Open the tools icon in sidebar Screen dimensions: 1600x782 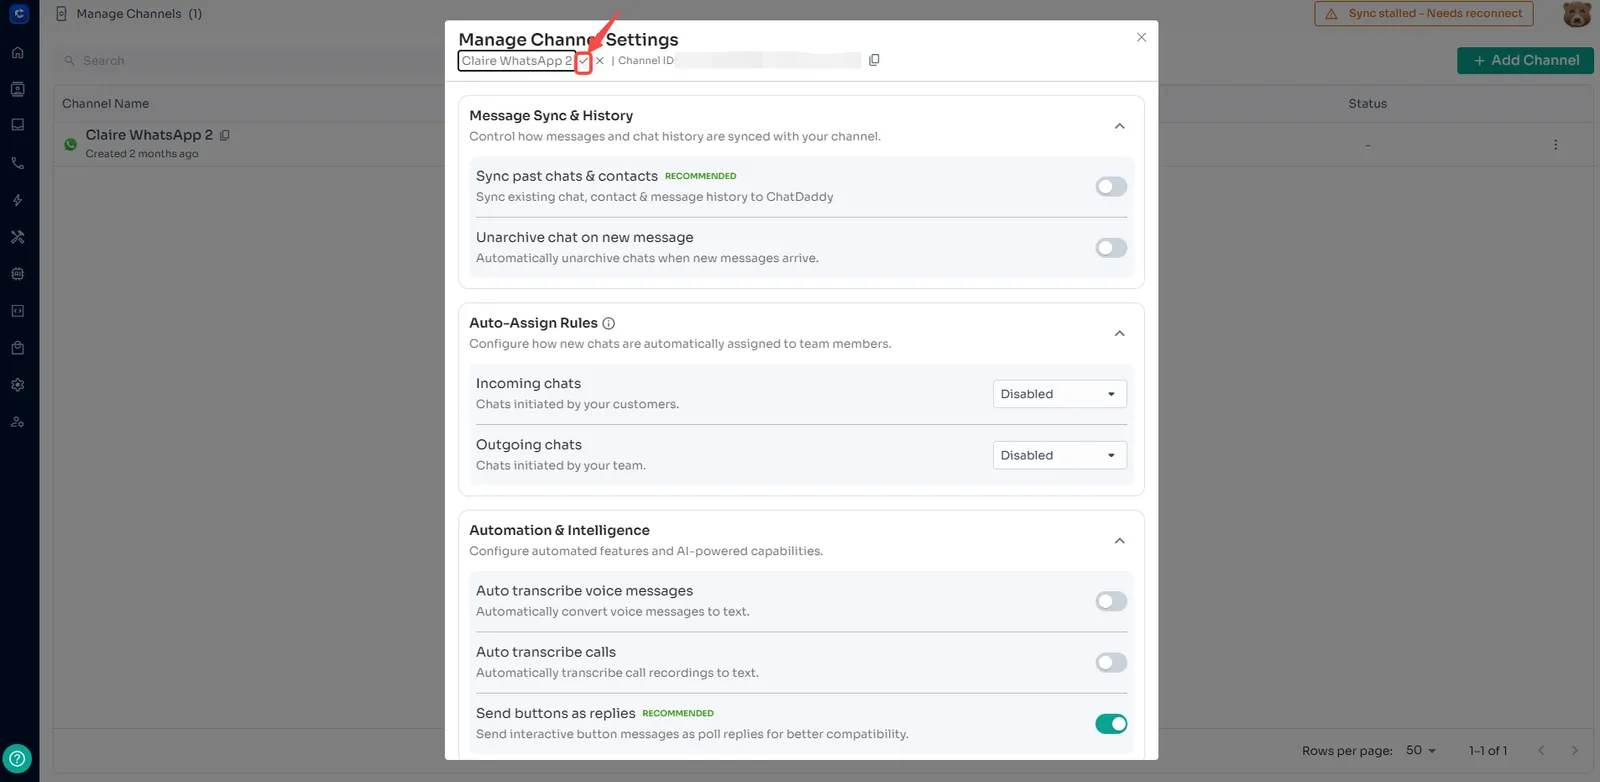18,237
